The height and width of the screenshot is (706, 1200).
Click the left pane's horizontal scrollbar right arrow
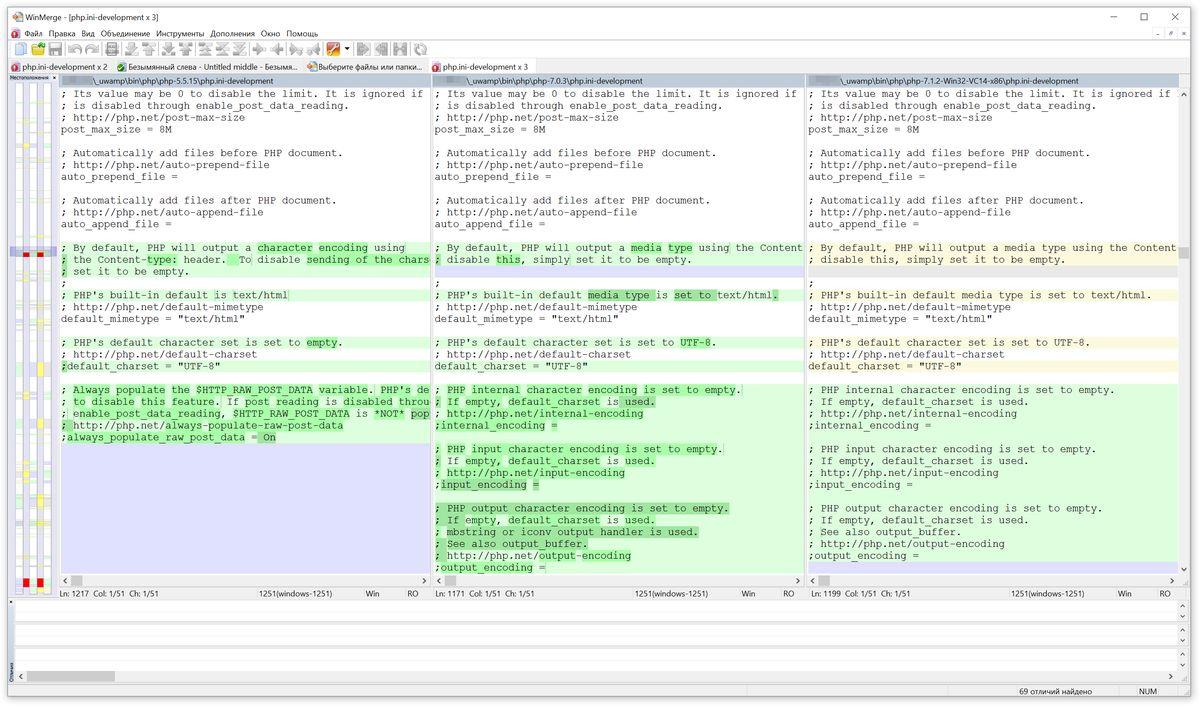click(424, 580)
